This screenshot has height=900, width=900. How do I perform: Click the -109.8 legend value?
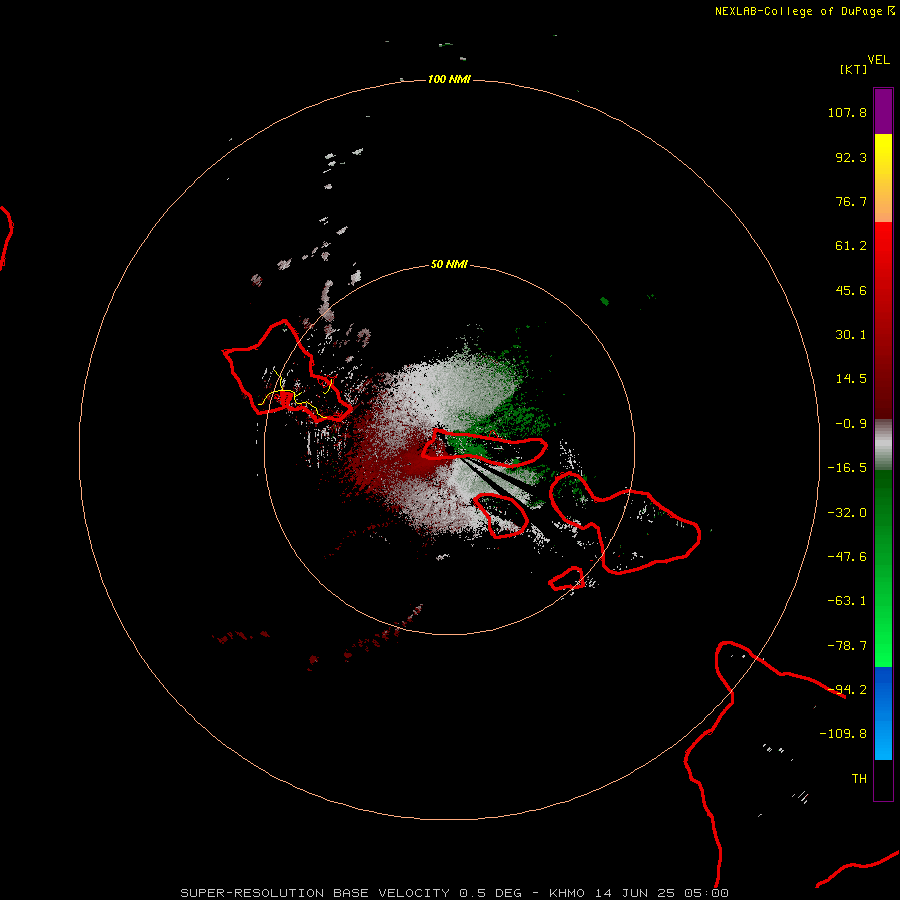pyautogui.click(x=843, y=734)
